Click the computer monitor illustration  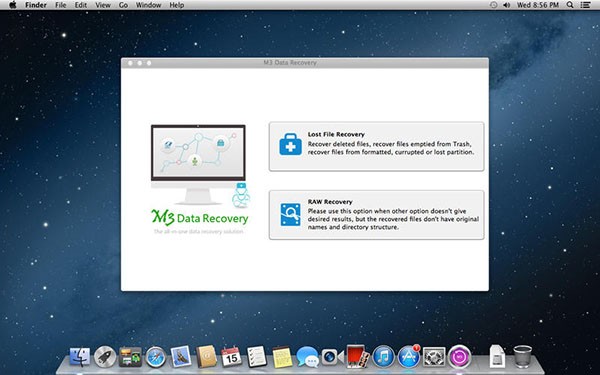198,164
